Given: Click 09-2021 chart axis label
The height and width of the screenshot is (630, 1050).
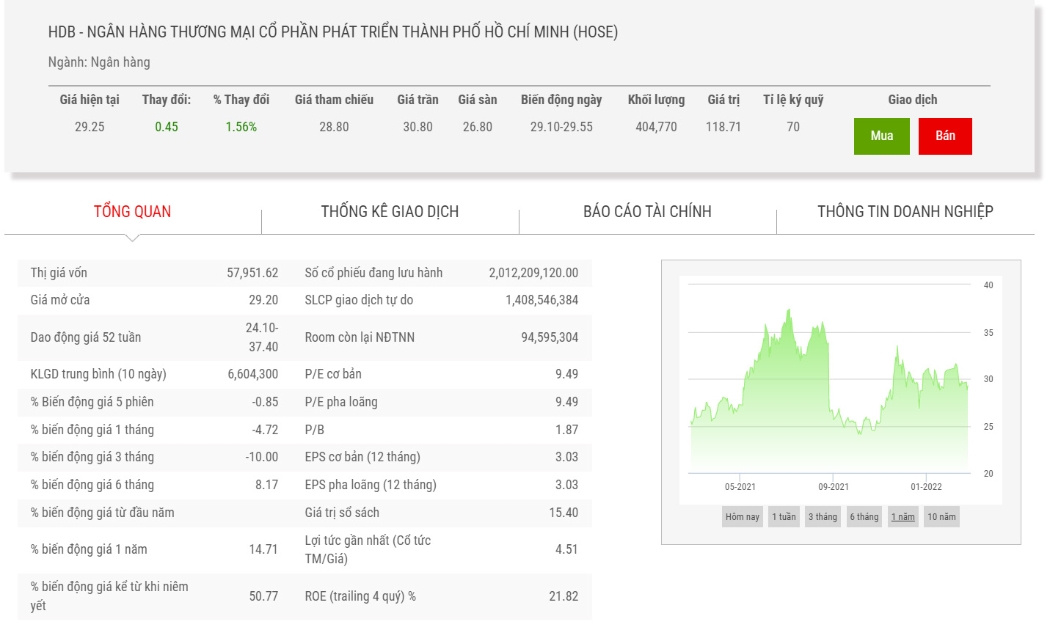Looking at the screenshot, I should point(833,487).
